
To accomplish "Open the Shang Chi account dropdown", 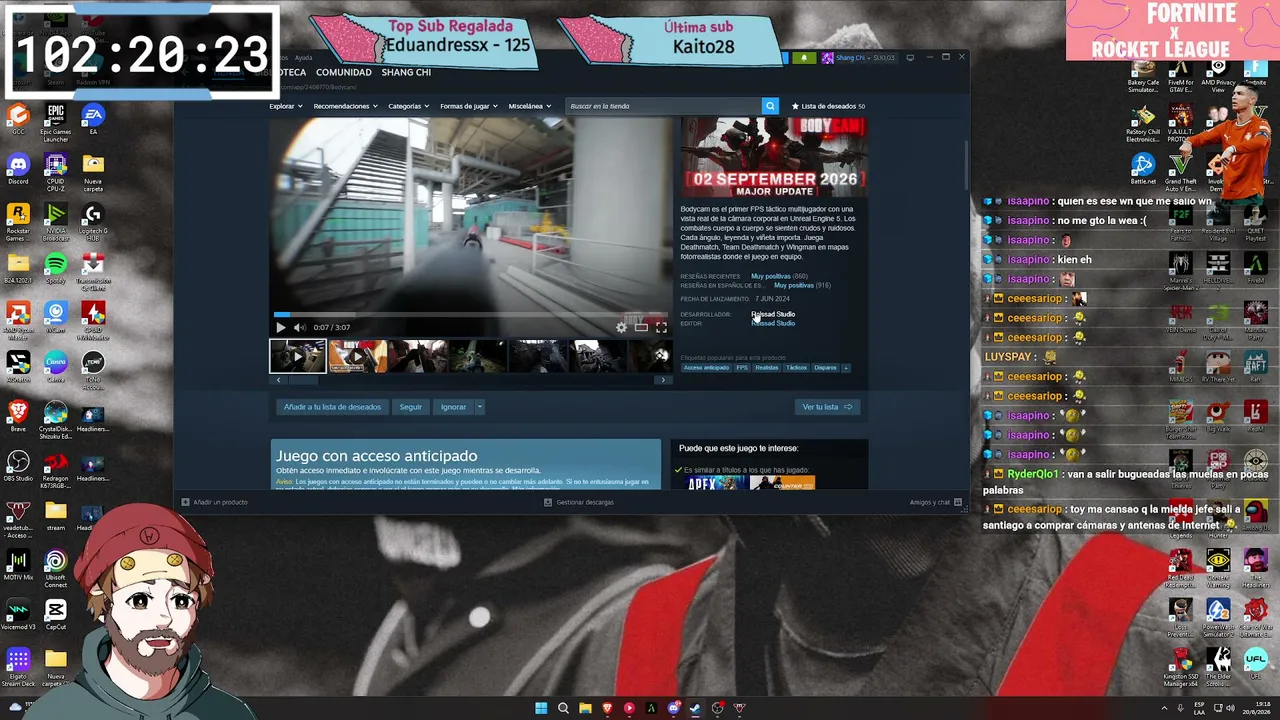I will click(858, 58).
